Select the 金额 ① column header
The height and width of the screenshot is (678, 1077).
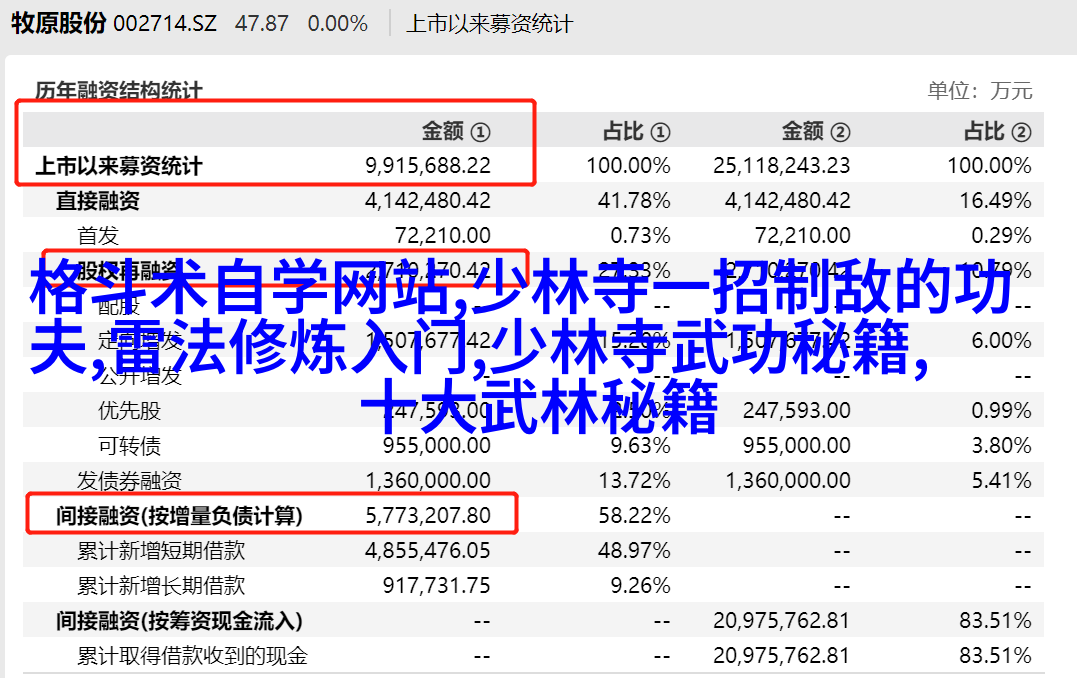point(456,131)
